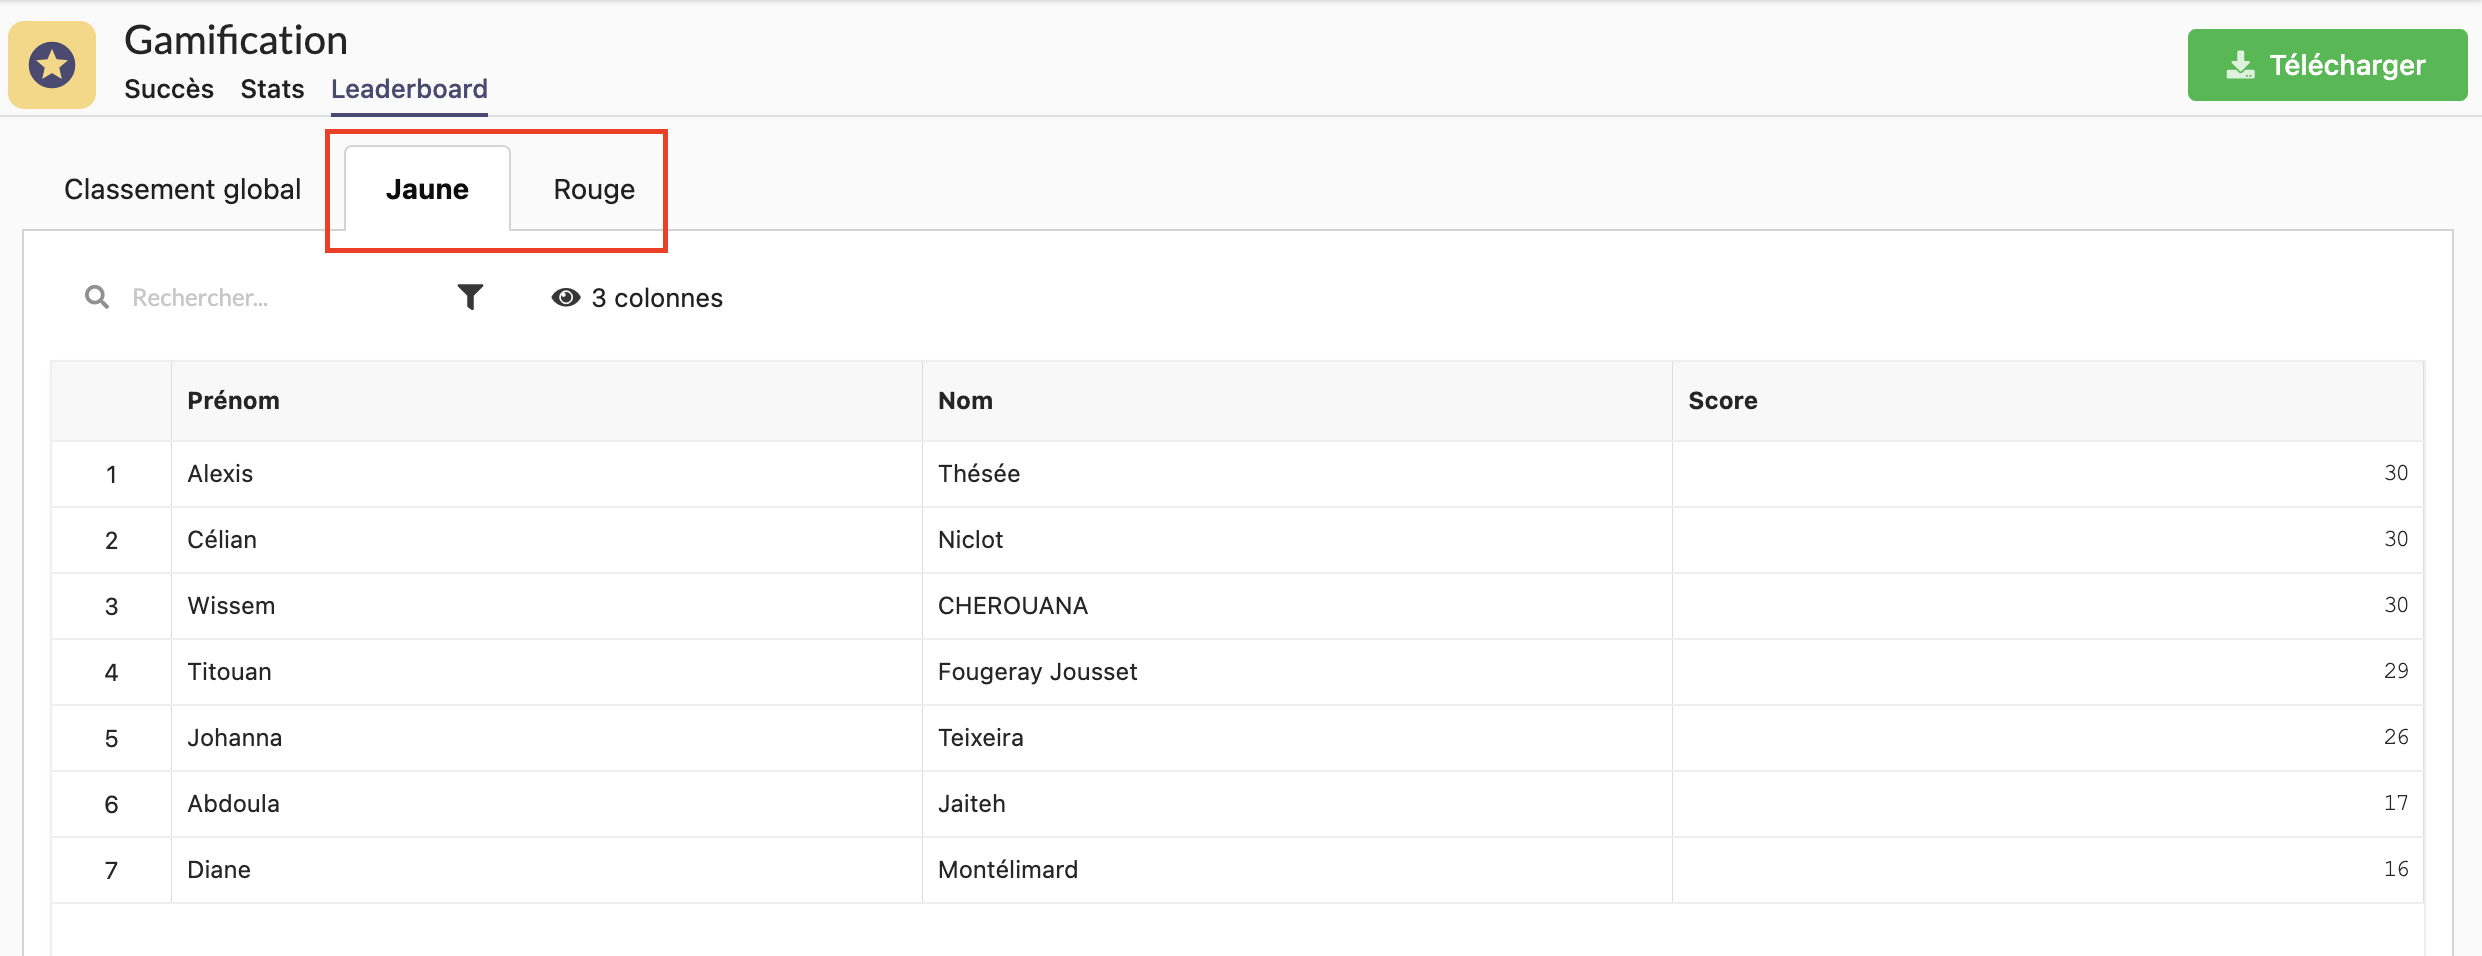Sort by the Prénom column header

tap(233, 401)
